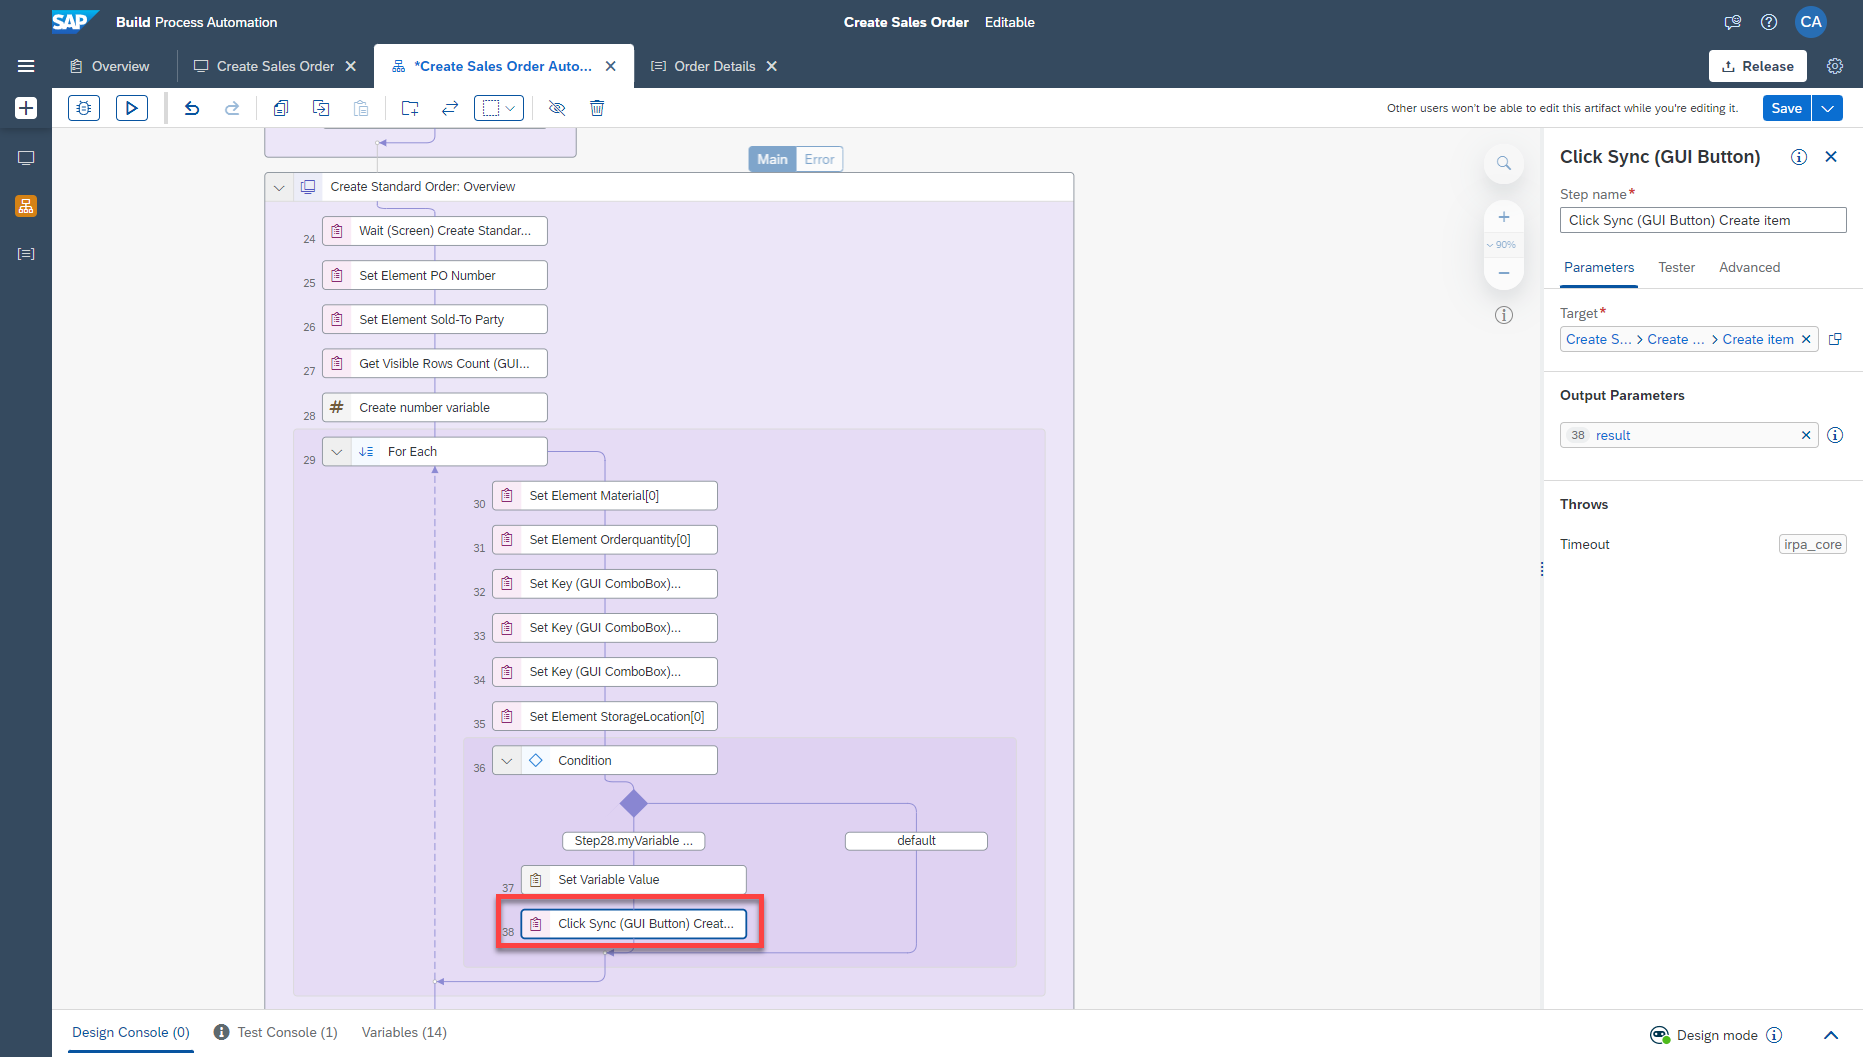
Task: Remove the Create item target
Action: point(1805,339)
